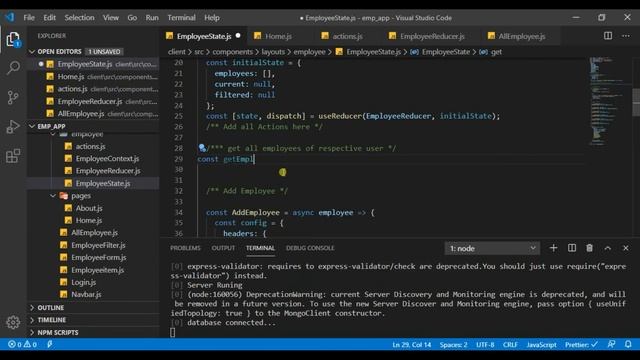Open the '1: node' terminal dropdown
Viewport: 640px width, 360px height.
[492, 248]
